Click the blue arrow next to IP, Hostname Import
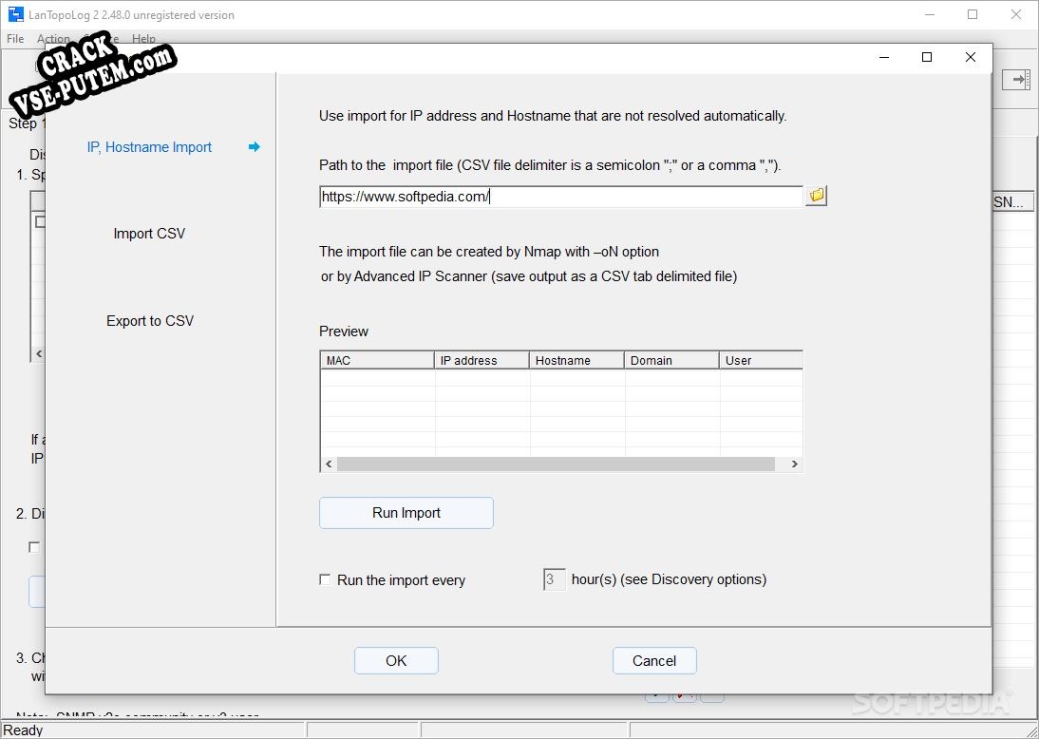 pos(253,147)
